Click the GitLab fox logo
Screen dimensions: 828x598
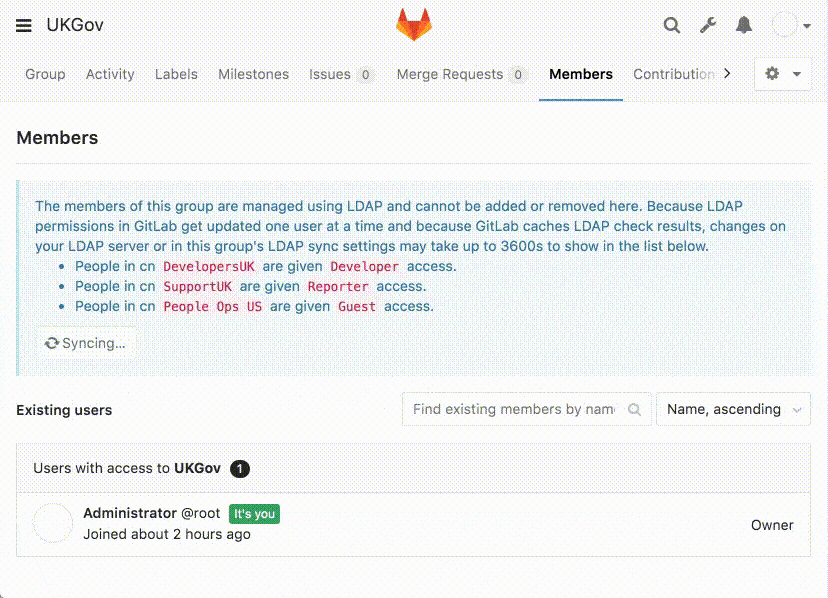pos(413,25)
